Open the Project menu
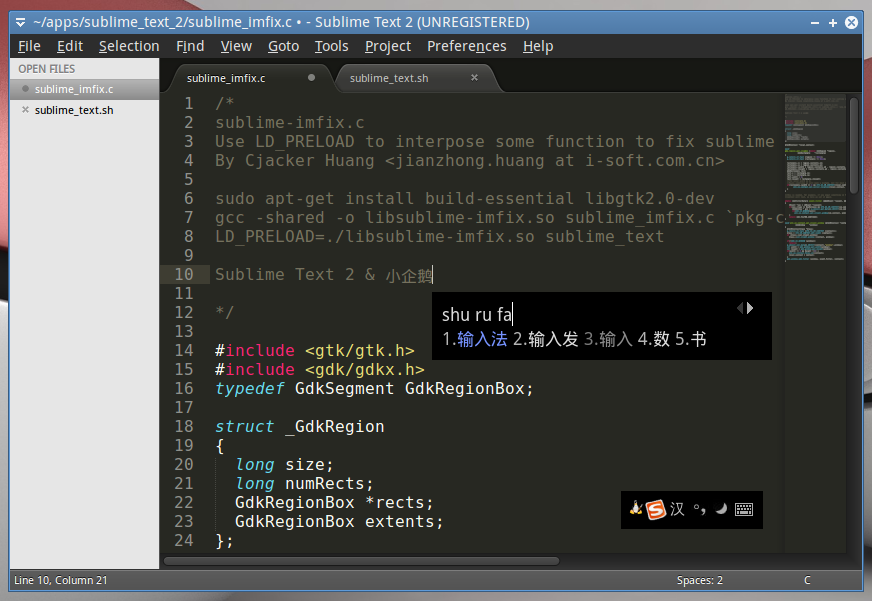The width and height of the screenshot is (872, 601). [388, 46]
